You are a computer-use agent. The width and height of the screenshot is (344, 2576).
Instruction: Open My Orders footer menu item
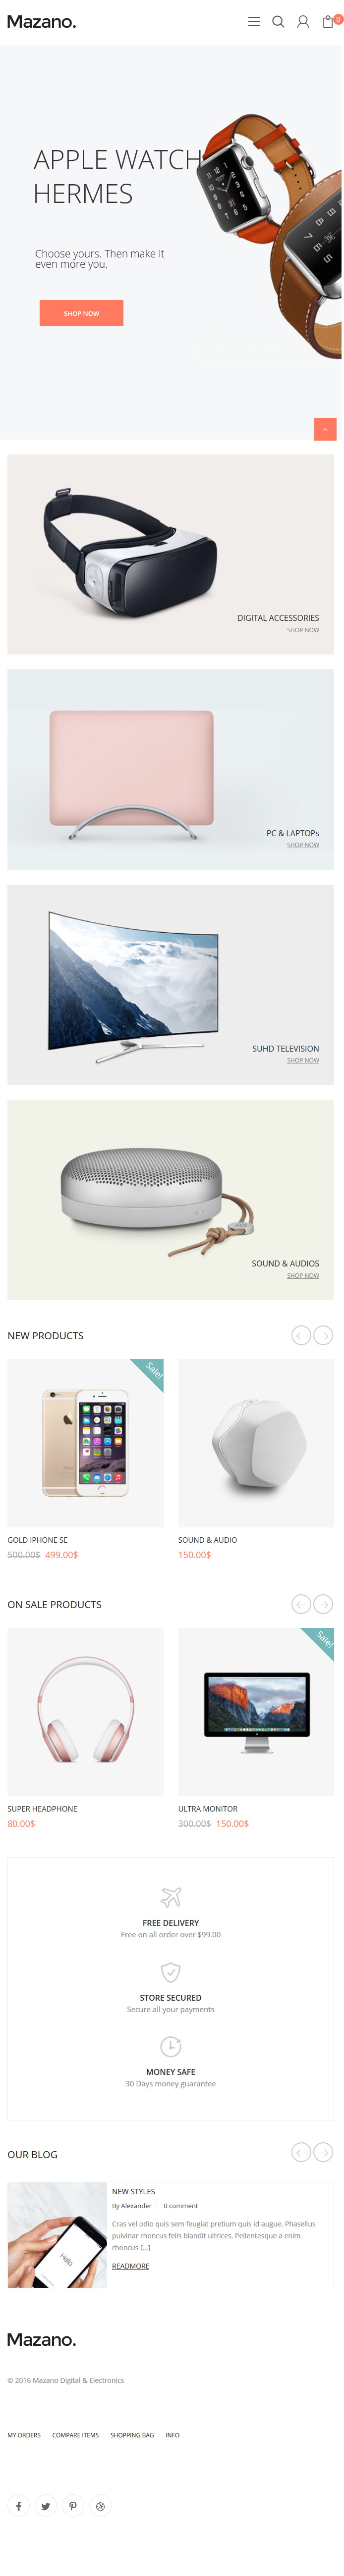click(24, 2435)
